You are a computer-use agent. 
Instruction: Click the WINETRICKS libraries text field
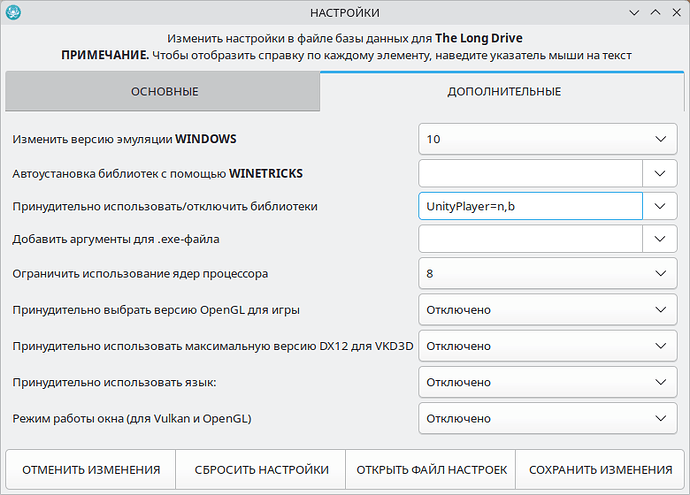tap(530, 173)
